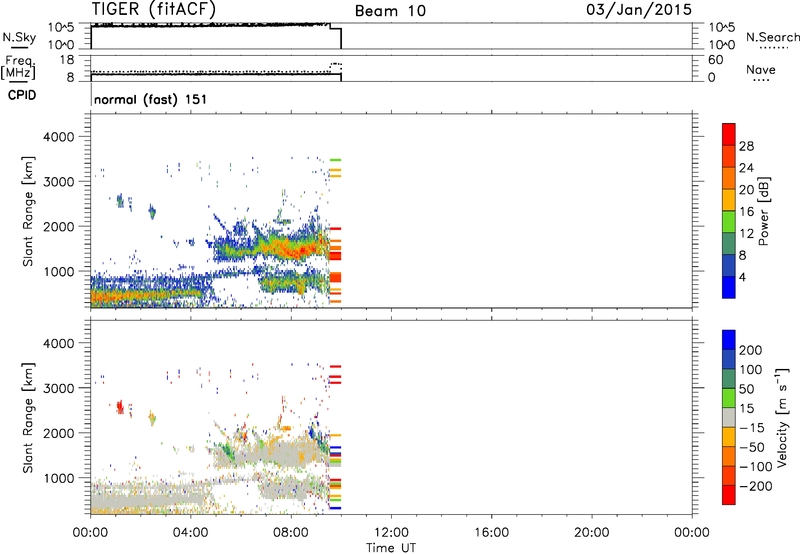Select the 'Velocity [m s⁻¹]' colorbar title
Screen dimensions: 800x554
click(x=782, y=417)
